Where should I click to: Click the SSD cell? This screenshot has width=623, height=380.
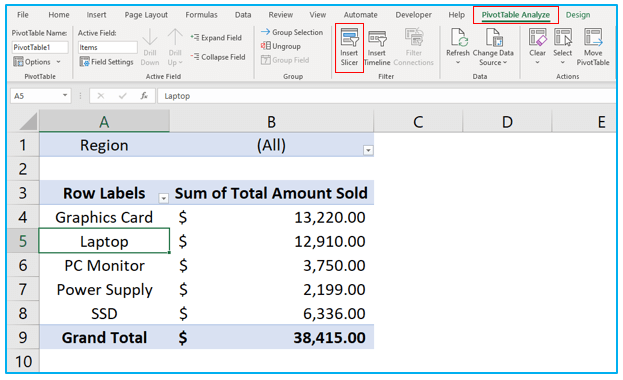click(104, 313)
